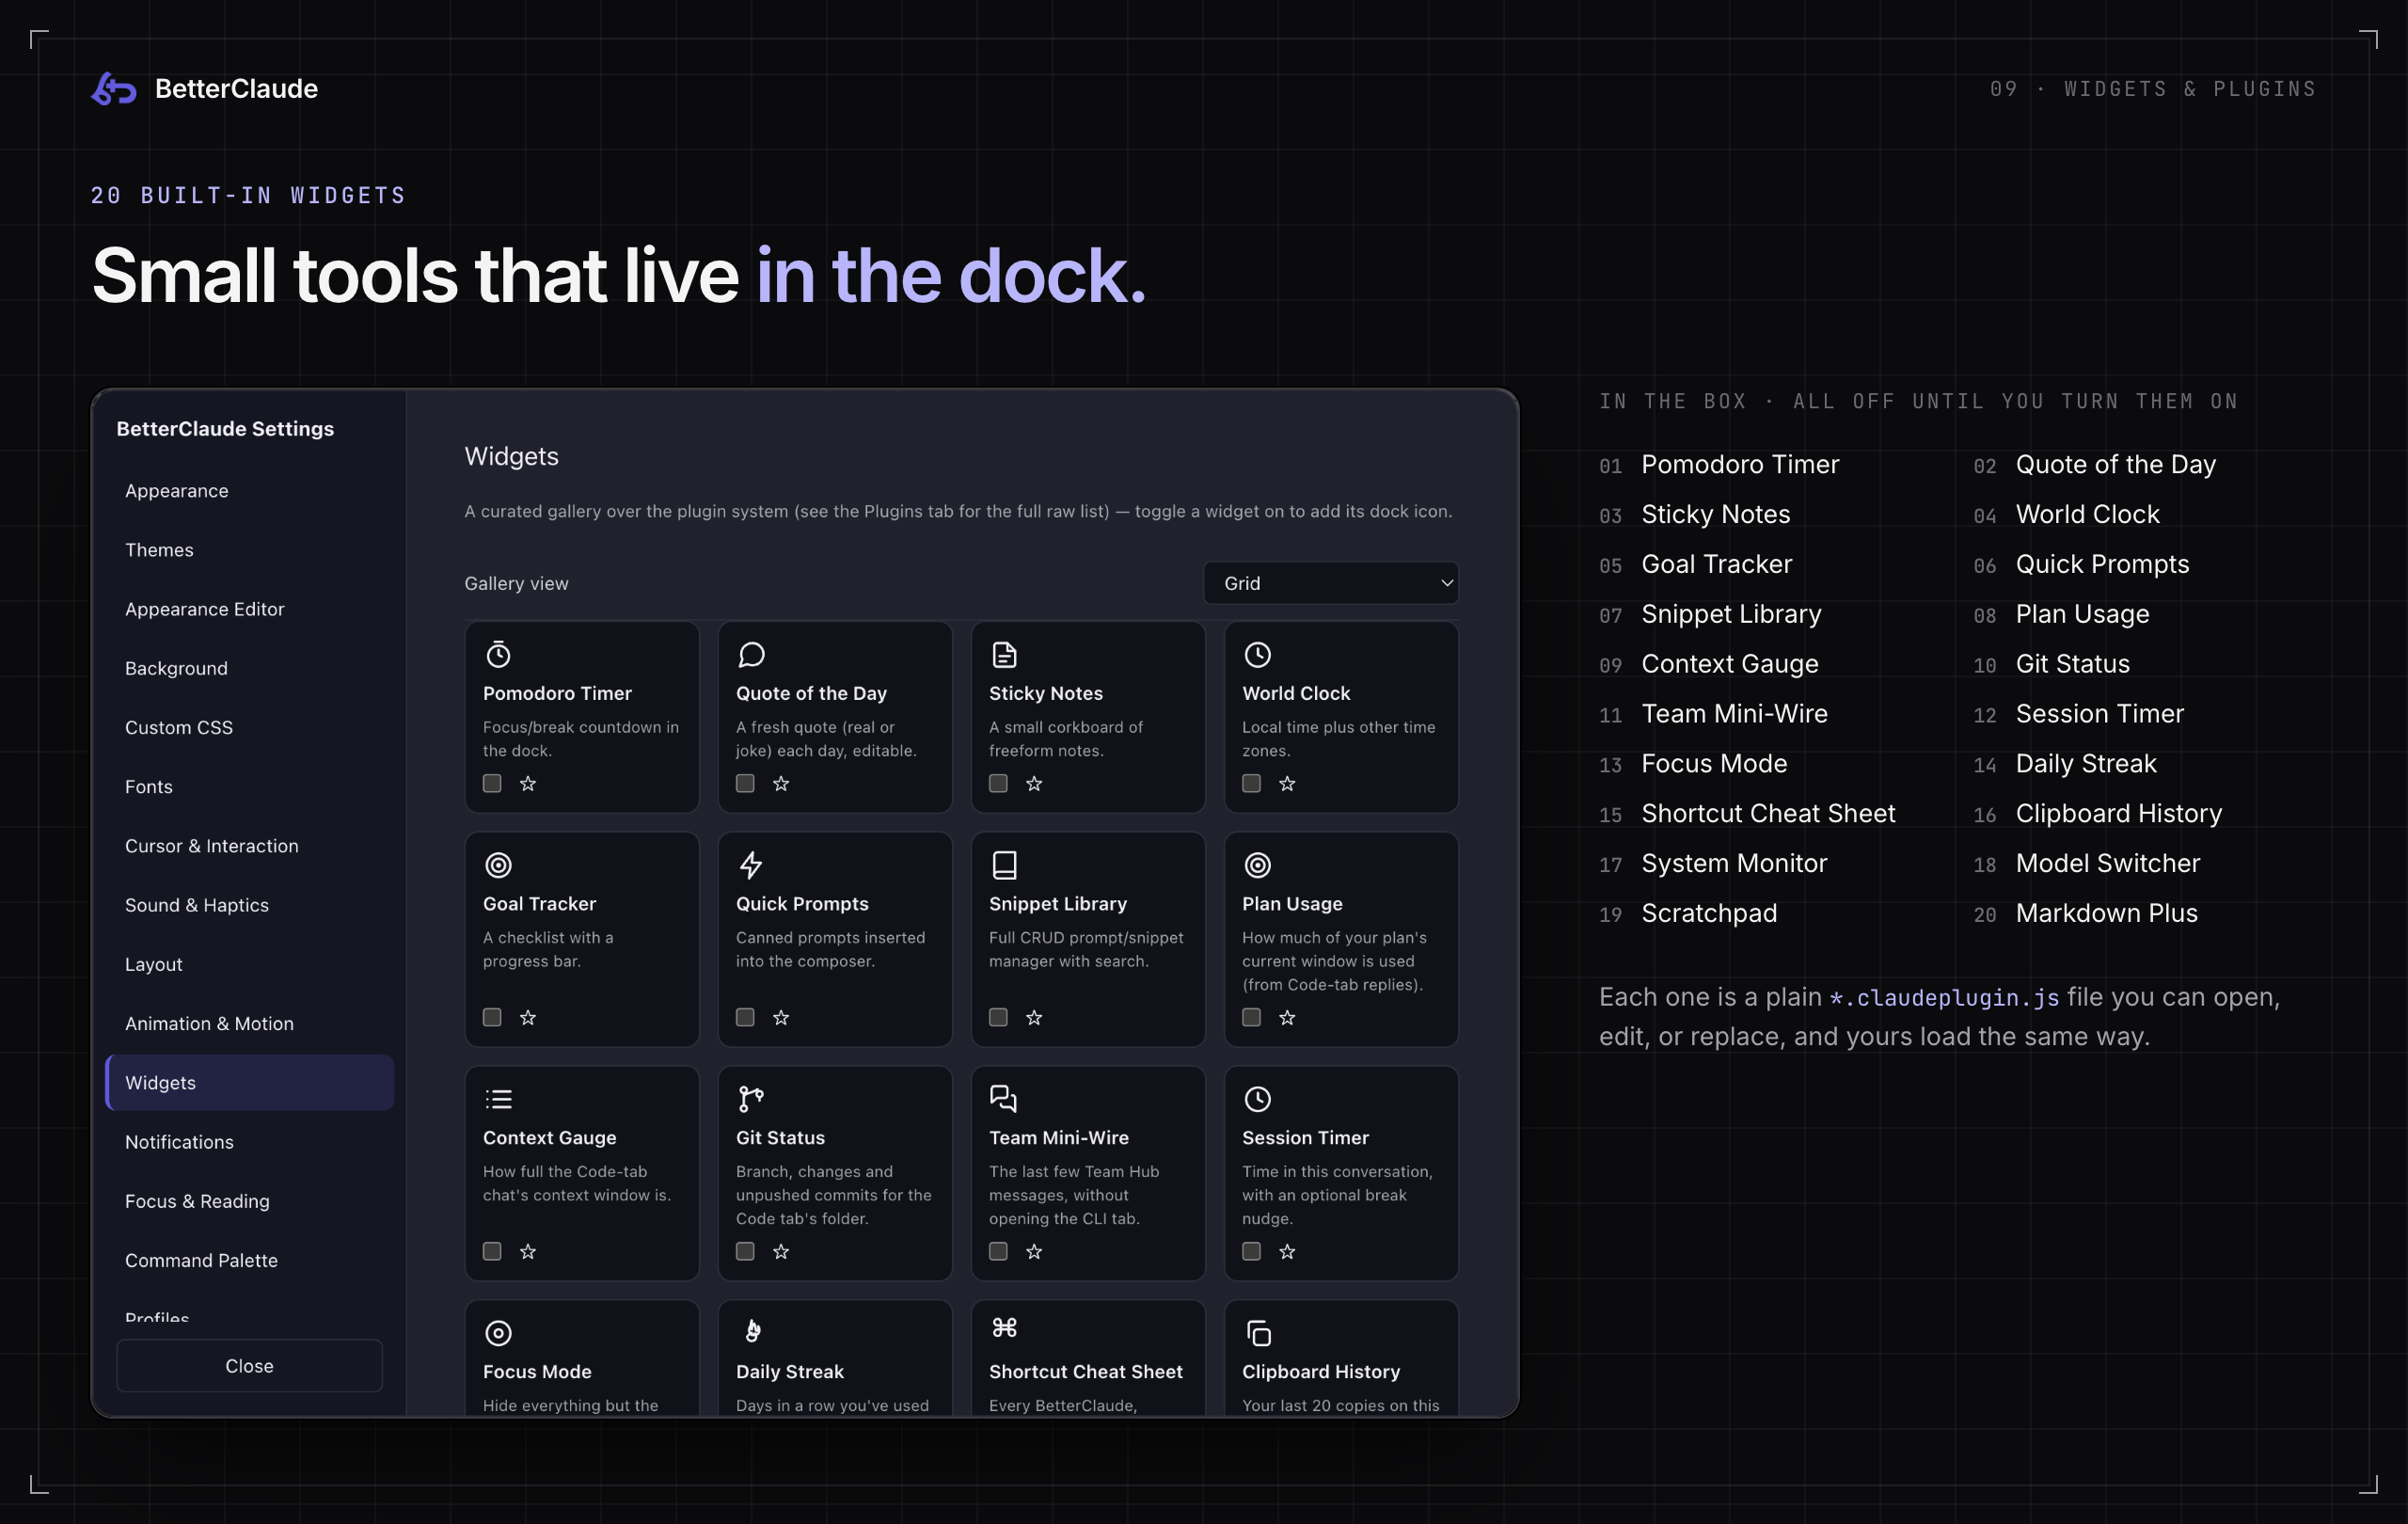Favorite the Pomodoro Timer widget with star

click(x=528, y=784)
